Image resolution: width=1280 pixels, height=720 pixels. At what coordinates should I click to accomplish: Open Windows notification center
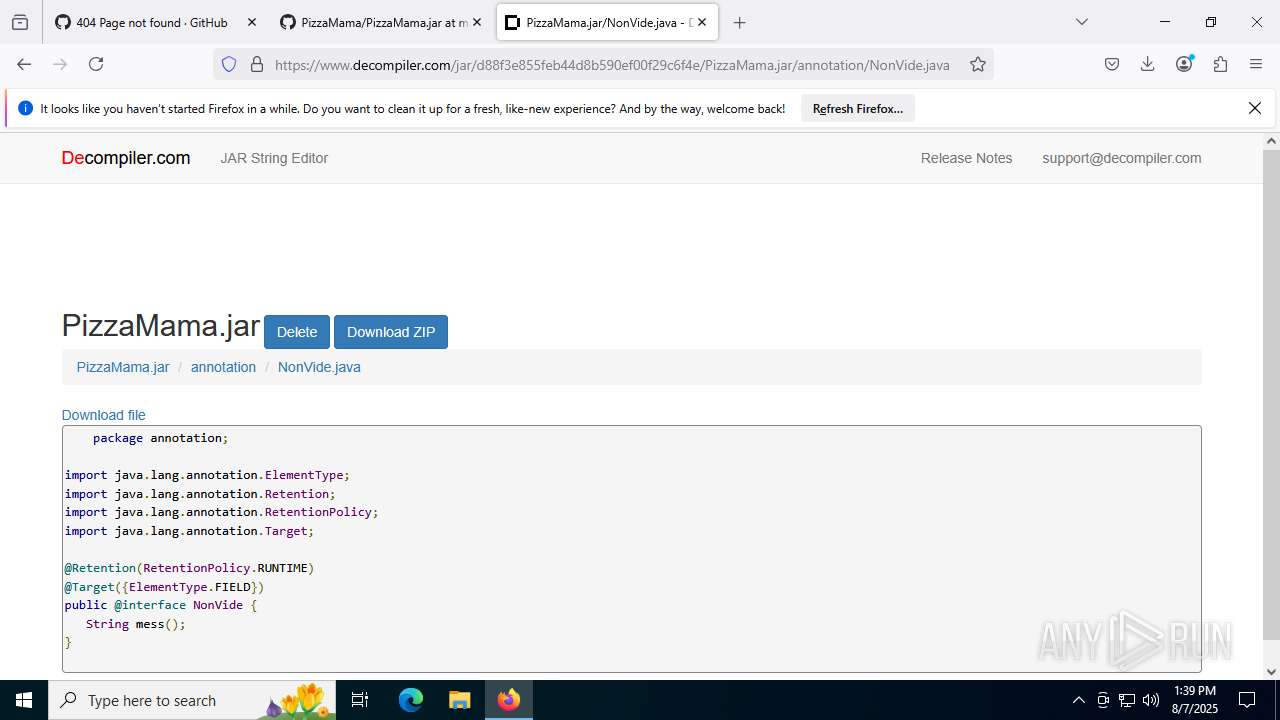tap(1247, 700)
